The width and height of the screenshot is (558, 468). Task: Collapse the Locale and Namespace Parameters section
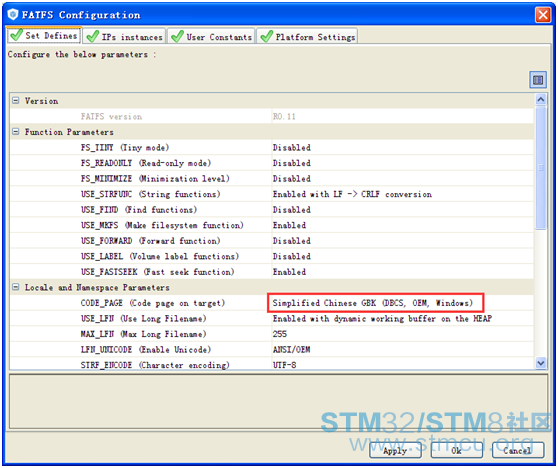coord(16,287)
